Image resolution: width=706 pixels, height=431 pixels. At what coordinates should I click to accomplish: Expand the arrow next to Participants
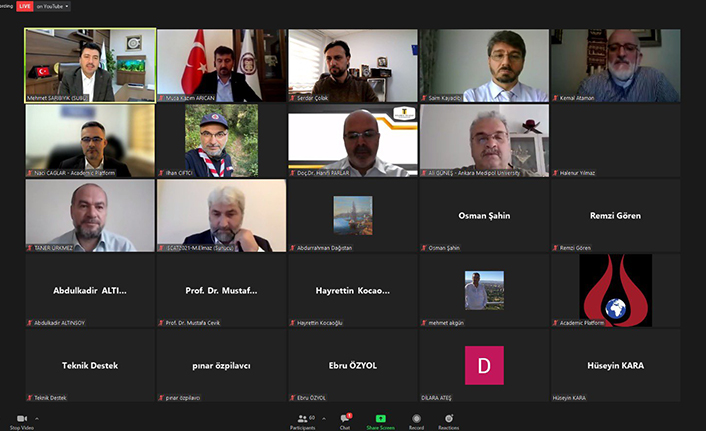[x=324, y=419]
